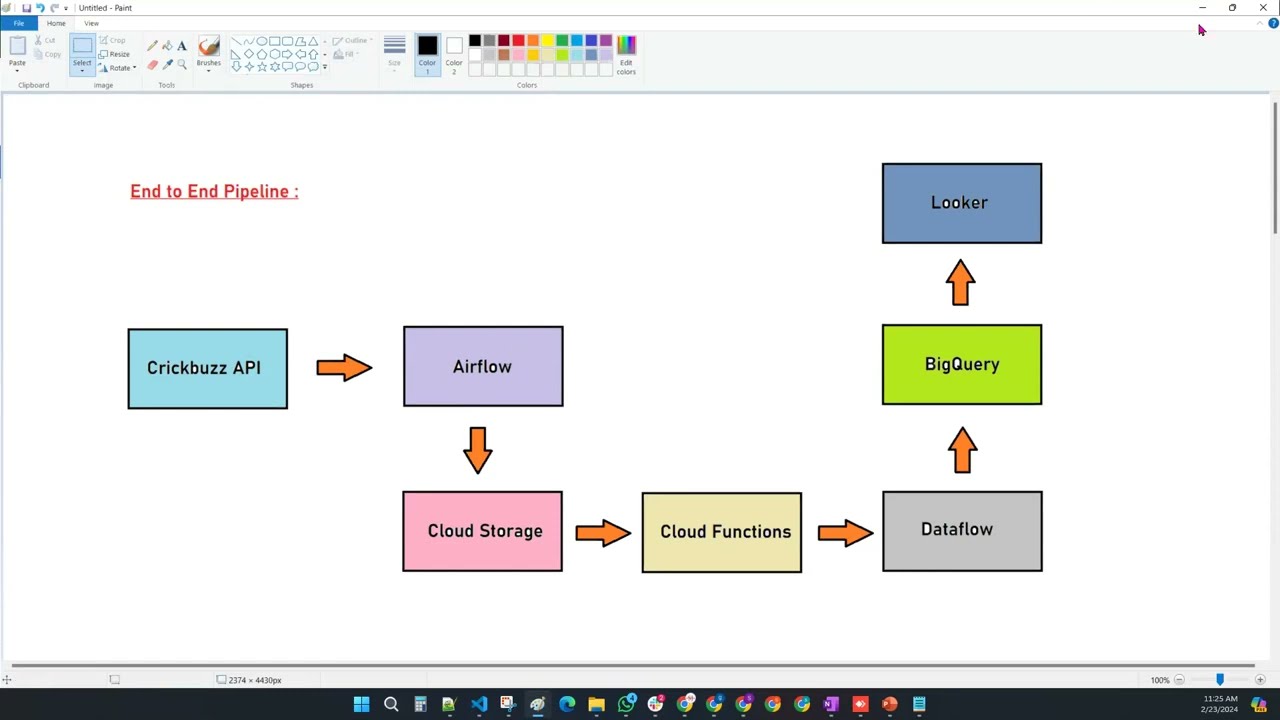
Task: Select the Pencil tool
Action: click(x=152, y=46)
